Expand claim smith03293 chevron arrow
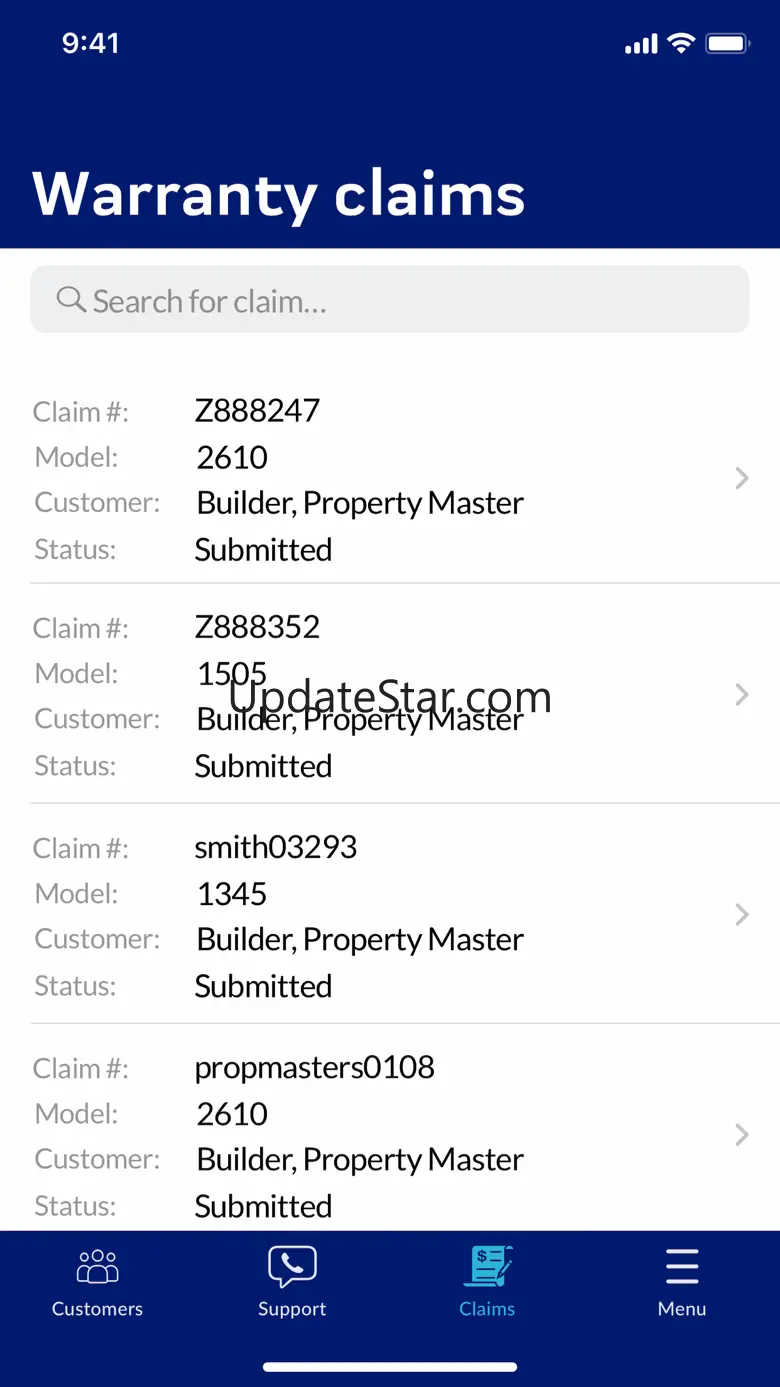 741,915
